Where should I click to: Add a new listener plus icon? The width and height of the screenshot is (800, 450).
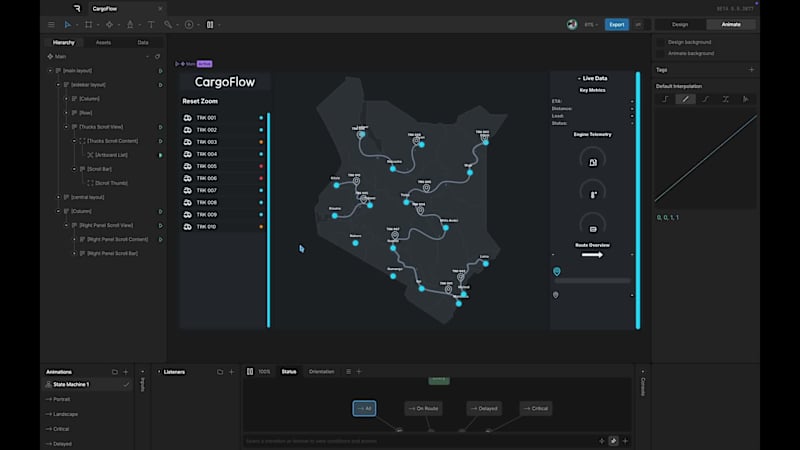pyautogui.click(x=231, y=372)
